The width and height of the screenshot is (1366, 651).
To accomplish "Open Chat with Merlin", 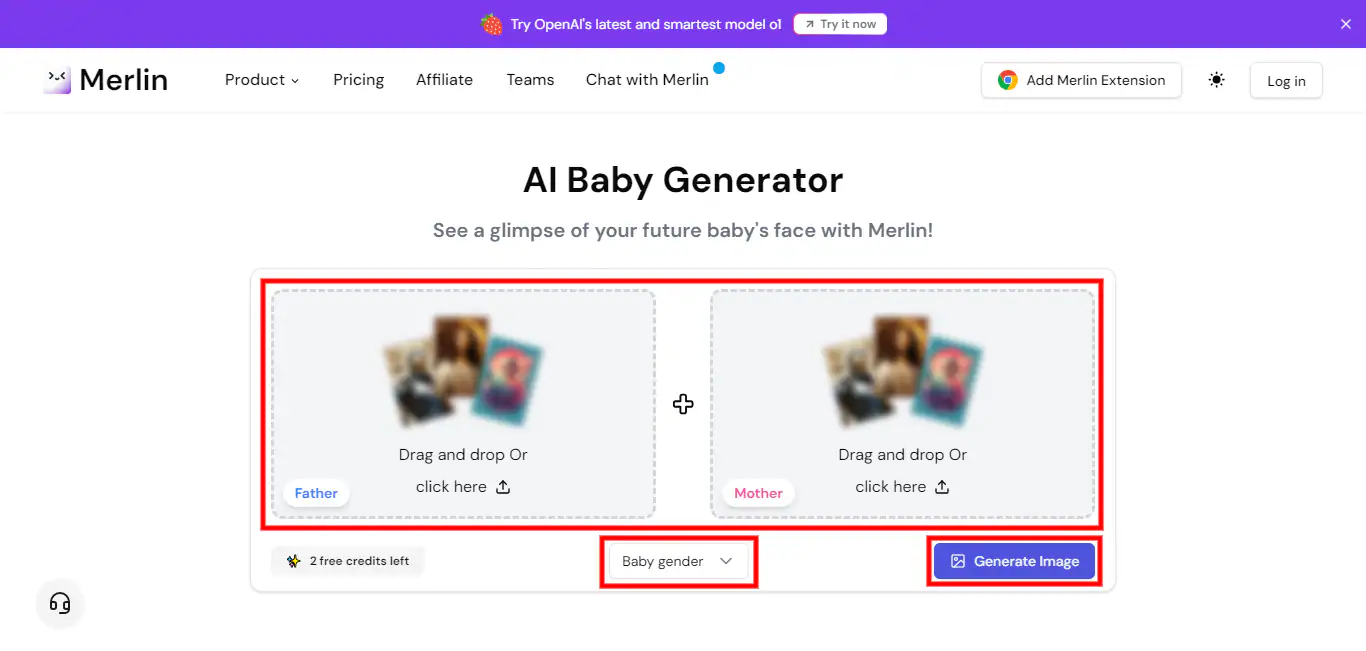I will tap(647, 80).
